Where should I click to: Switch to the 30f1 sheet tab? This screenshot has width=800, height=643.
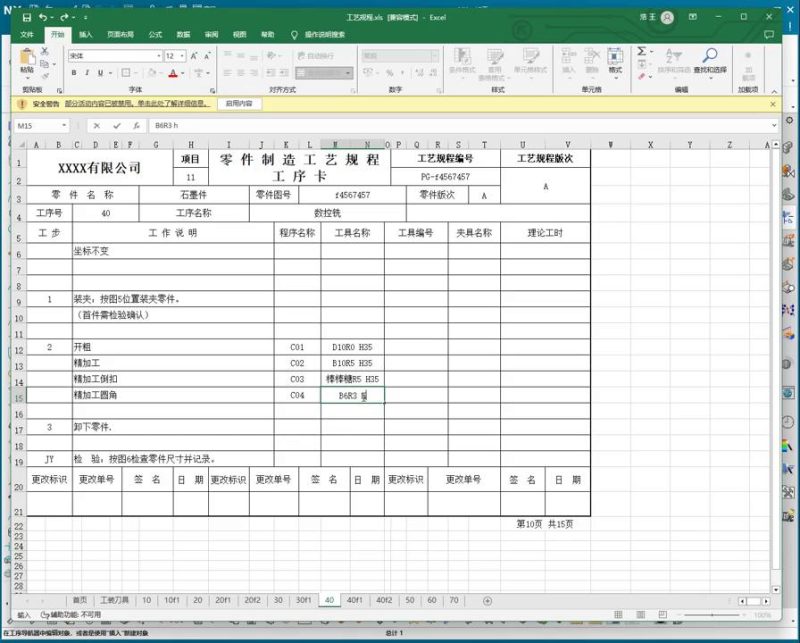303,600
